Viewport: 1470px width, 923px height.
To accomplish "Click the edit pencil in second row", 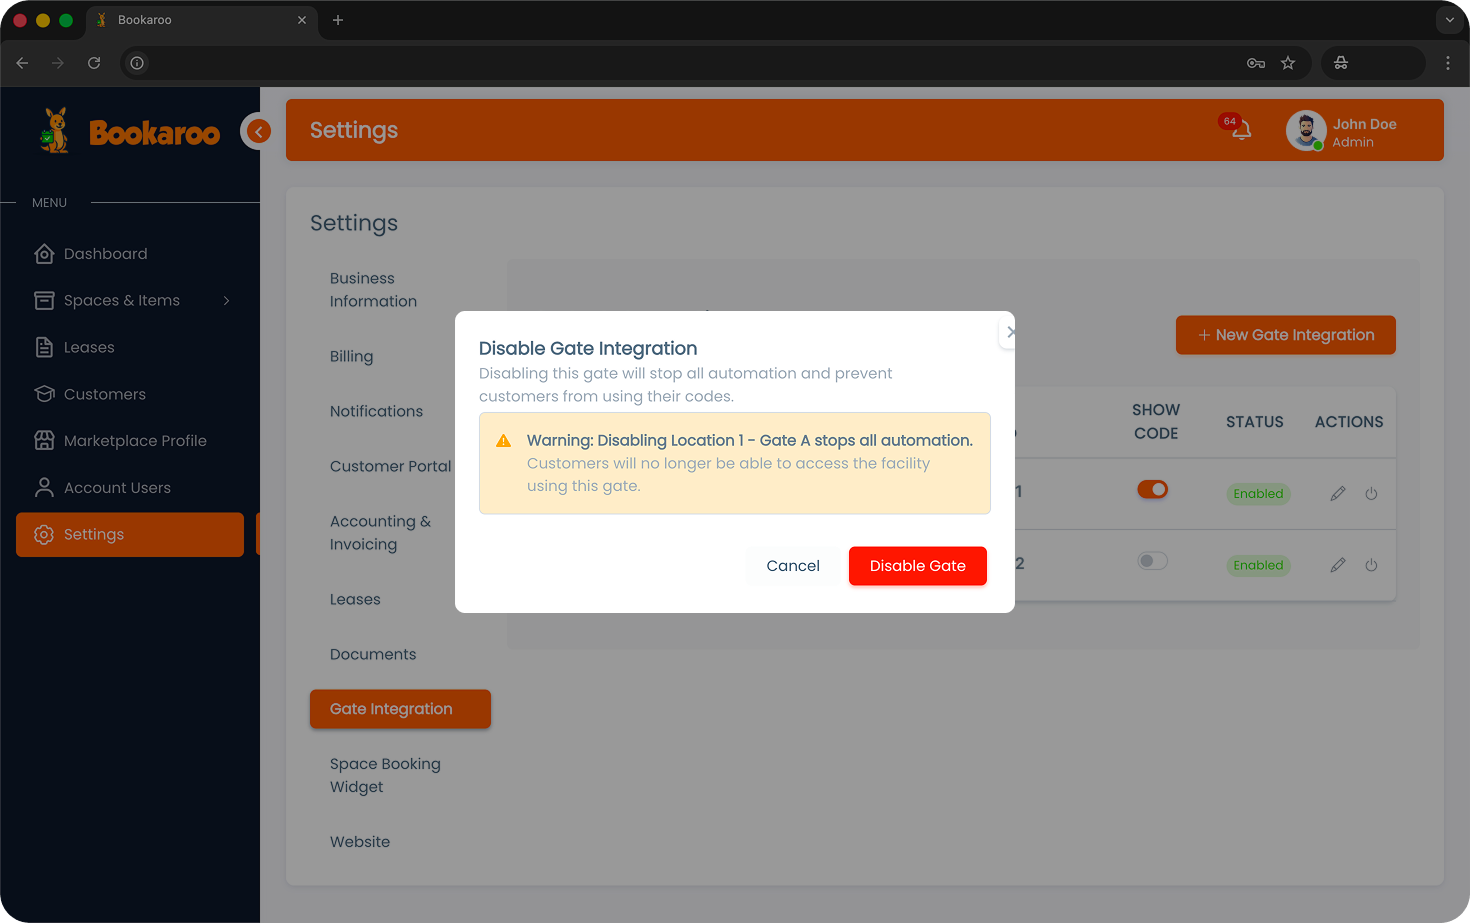I will tap(1337, 566).
